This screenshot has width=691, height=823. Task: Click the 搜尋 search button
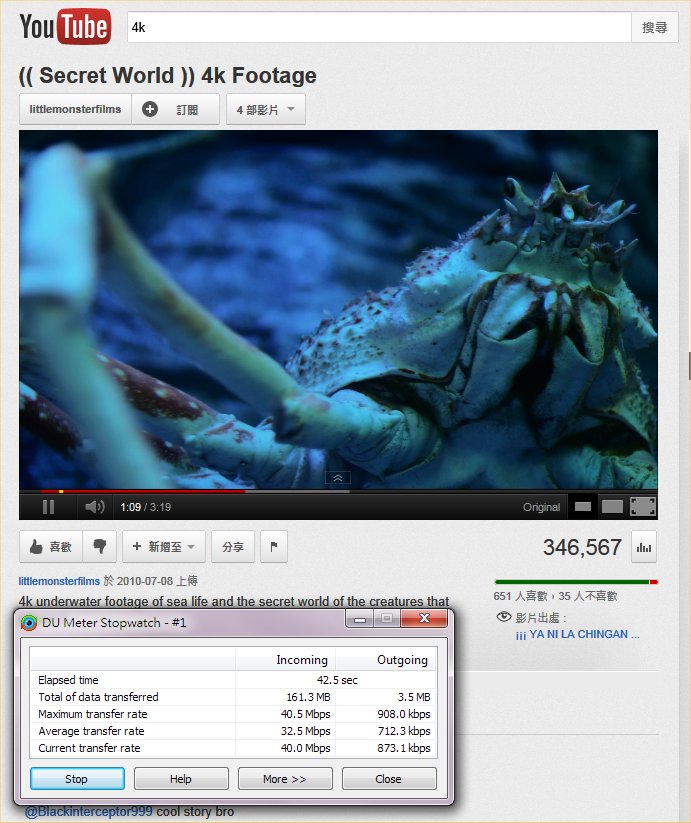[x=655, y=27]
